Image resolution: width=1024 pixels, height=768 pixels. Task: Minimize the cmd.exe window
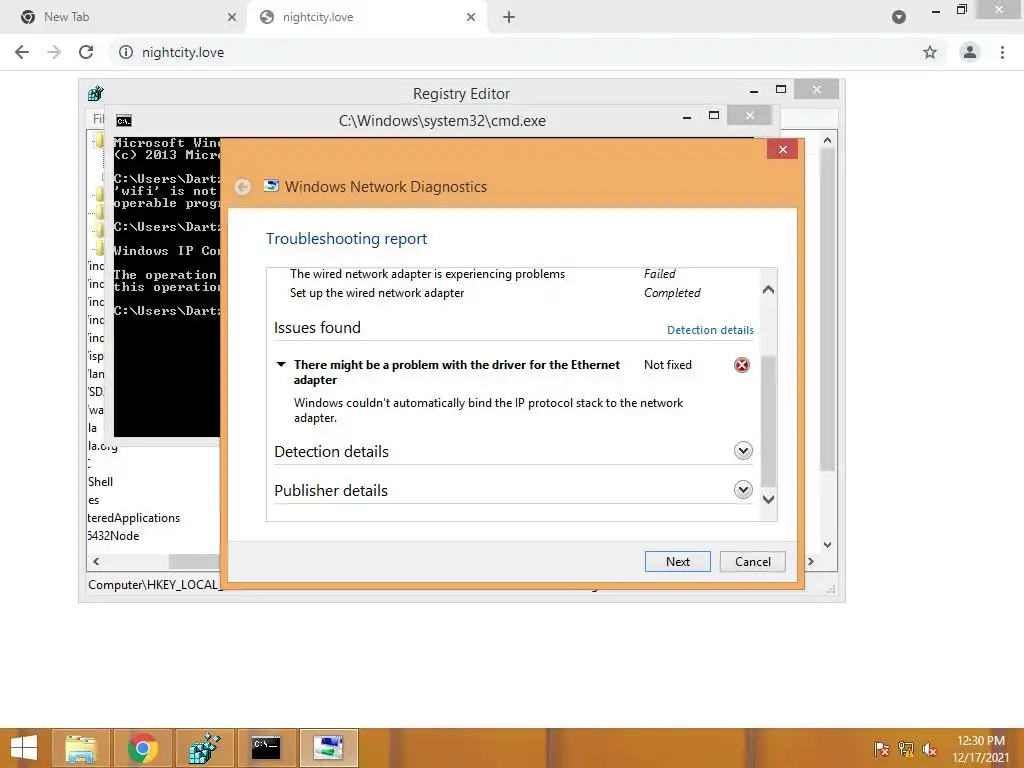(x=687, y=118)
